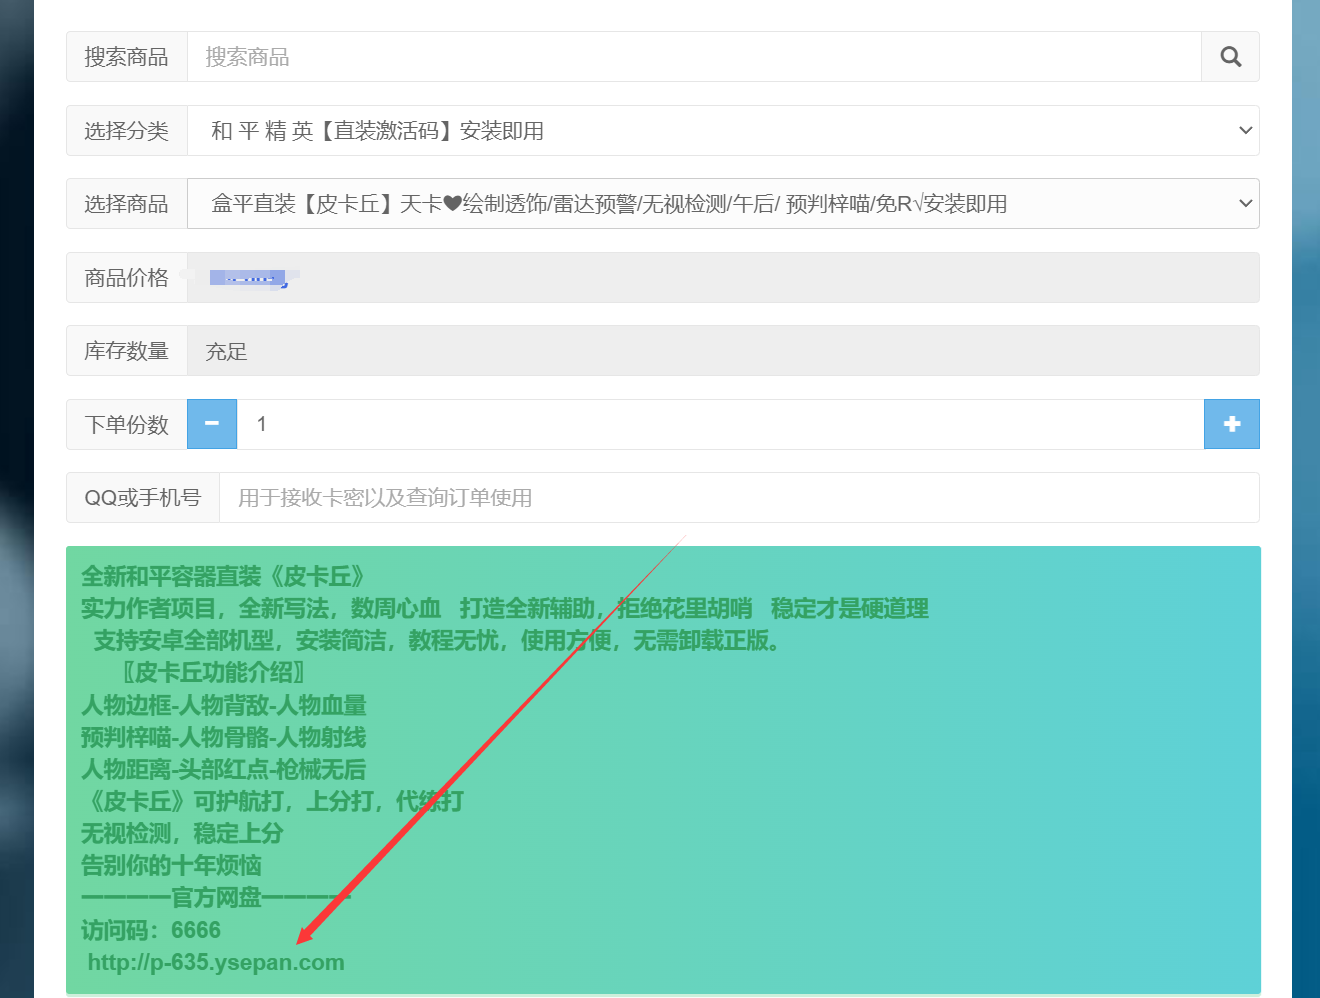Click the 库存数量 field showing 充足
This screenshot has width=1320, height=998.
(x=722, y=351)
